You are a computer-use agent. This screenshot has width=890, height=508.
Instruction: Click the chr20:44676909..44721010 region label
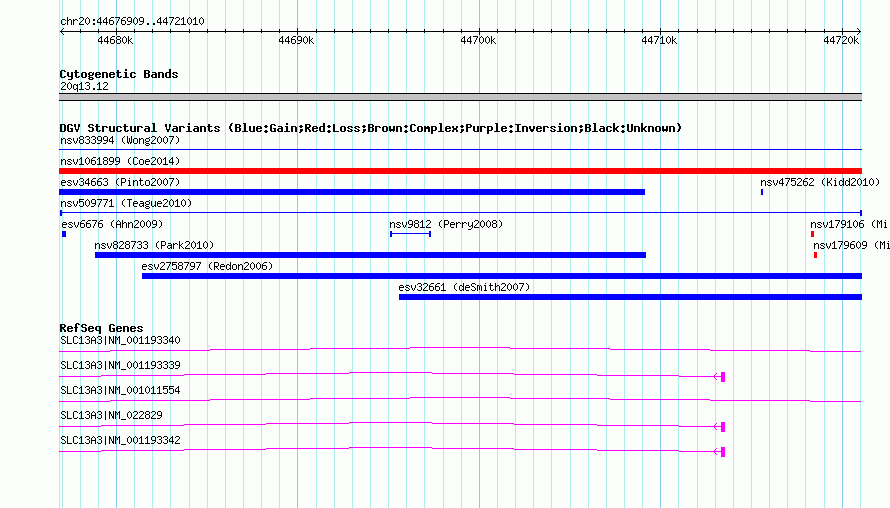coord(132,21)
